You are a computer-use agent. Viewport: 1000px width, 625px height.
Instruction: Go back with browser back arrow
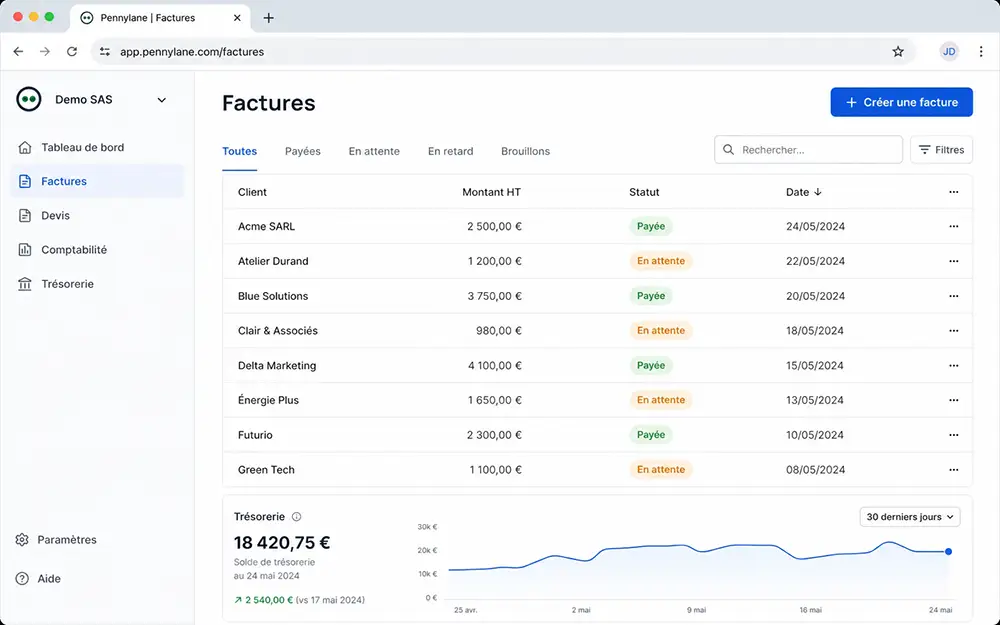tap(18, 52)
